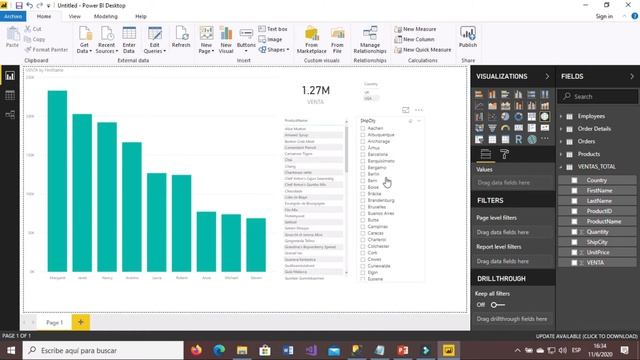Select the stacked column chart visual
Image resolution: width=640 pixels, height=360 pixels.
click(x=492, y=94)
